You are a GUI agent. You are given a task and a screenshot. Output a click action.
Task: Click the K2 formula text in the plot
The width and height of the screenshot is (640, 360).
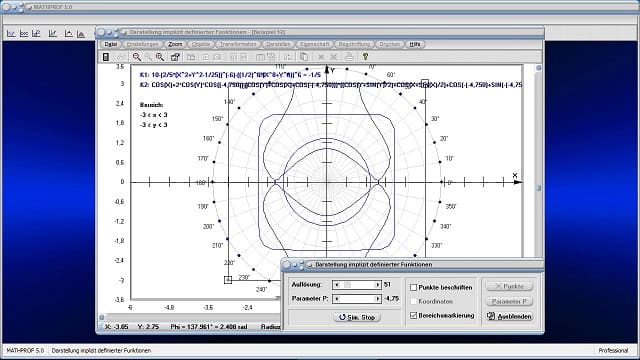coord(331,85)
